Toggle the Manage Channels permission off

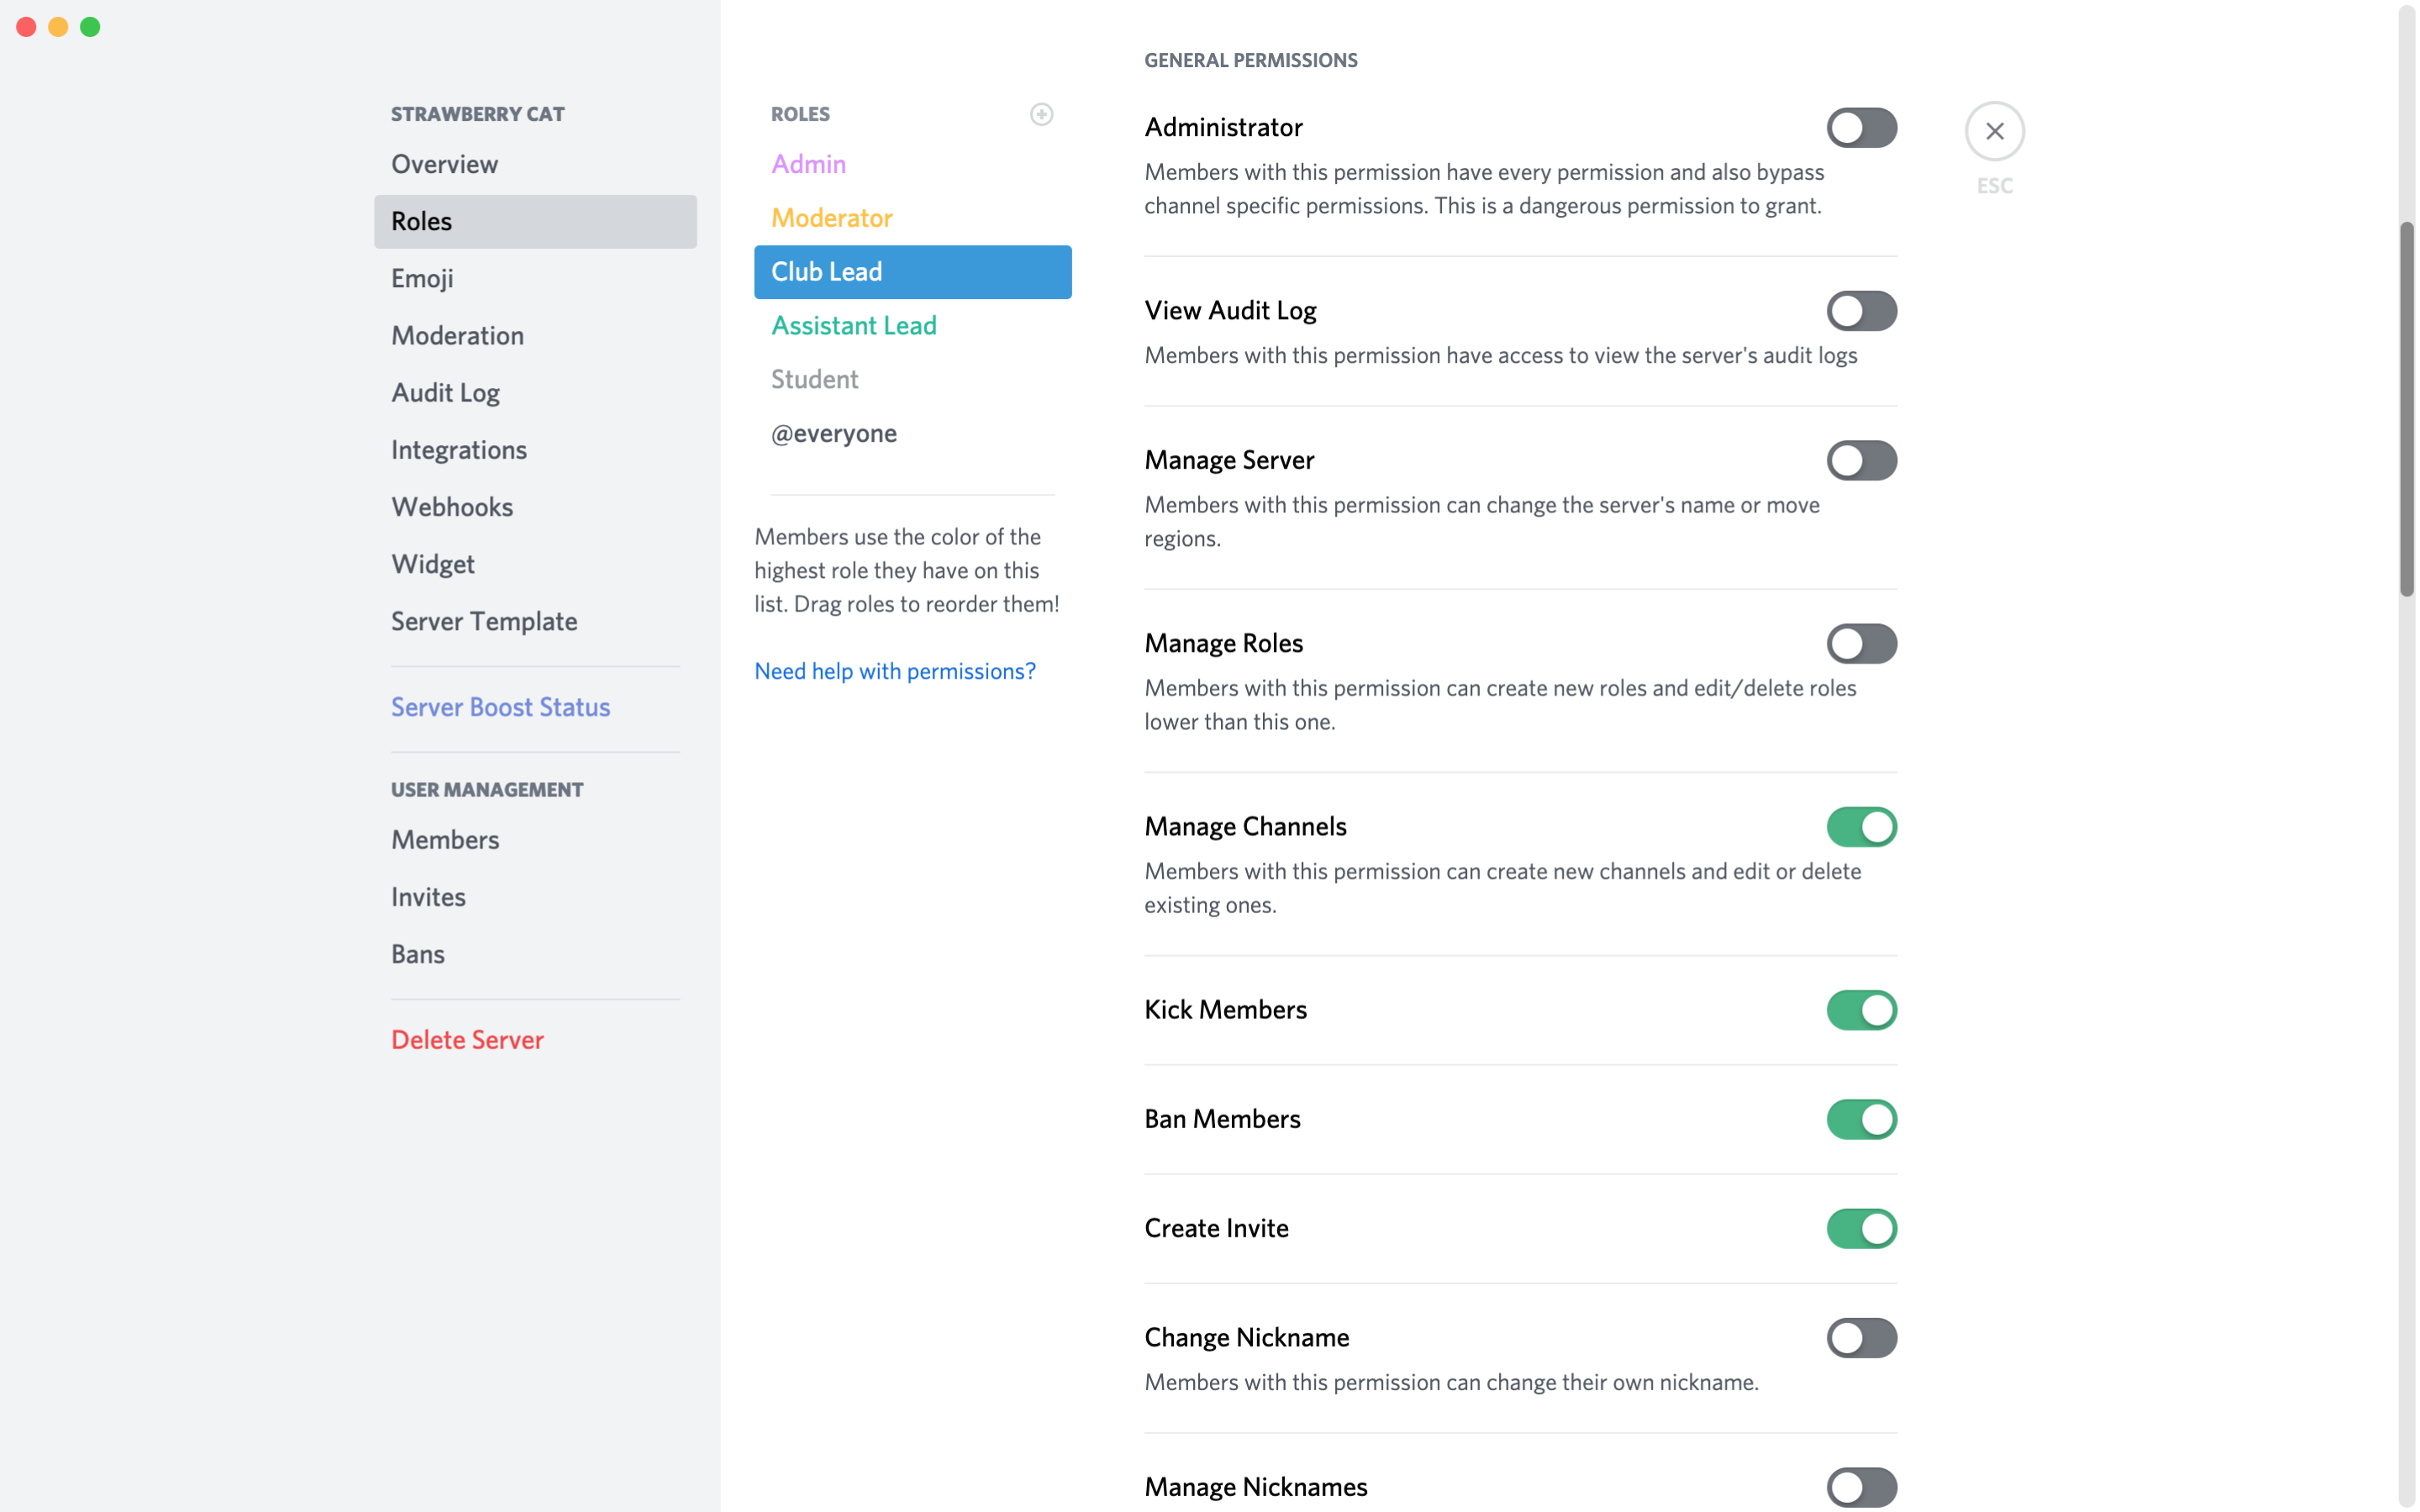(1860, 826)
